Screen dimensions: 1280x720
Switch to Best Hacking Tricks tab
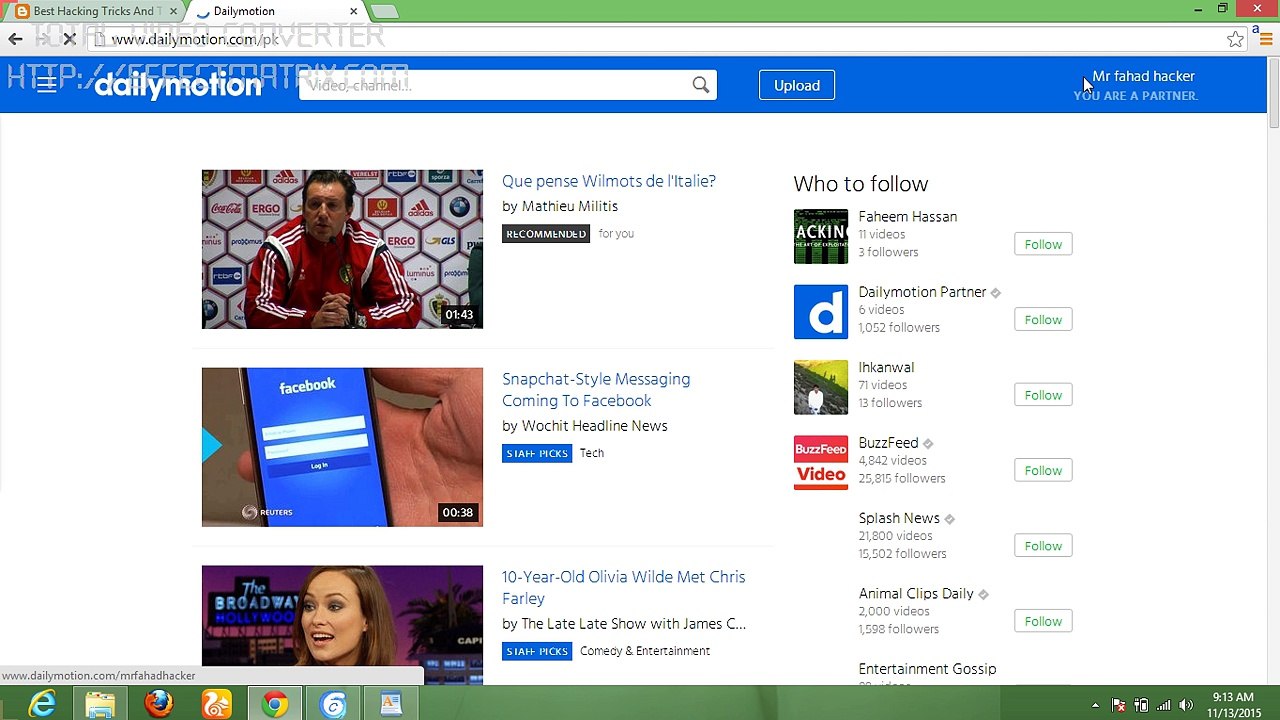click(93, 11)
